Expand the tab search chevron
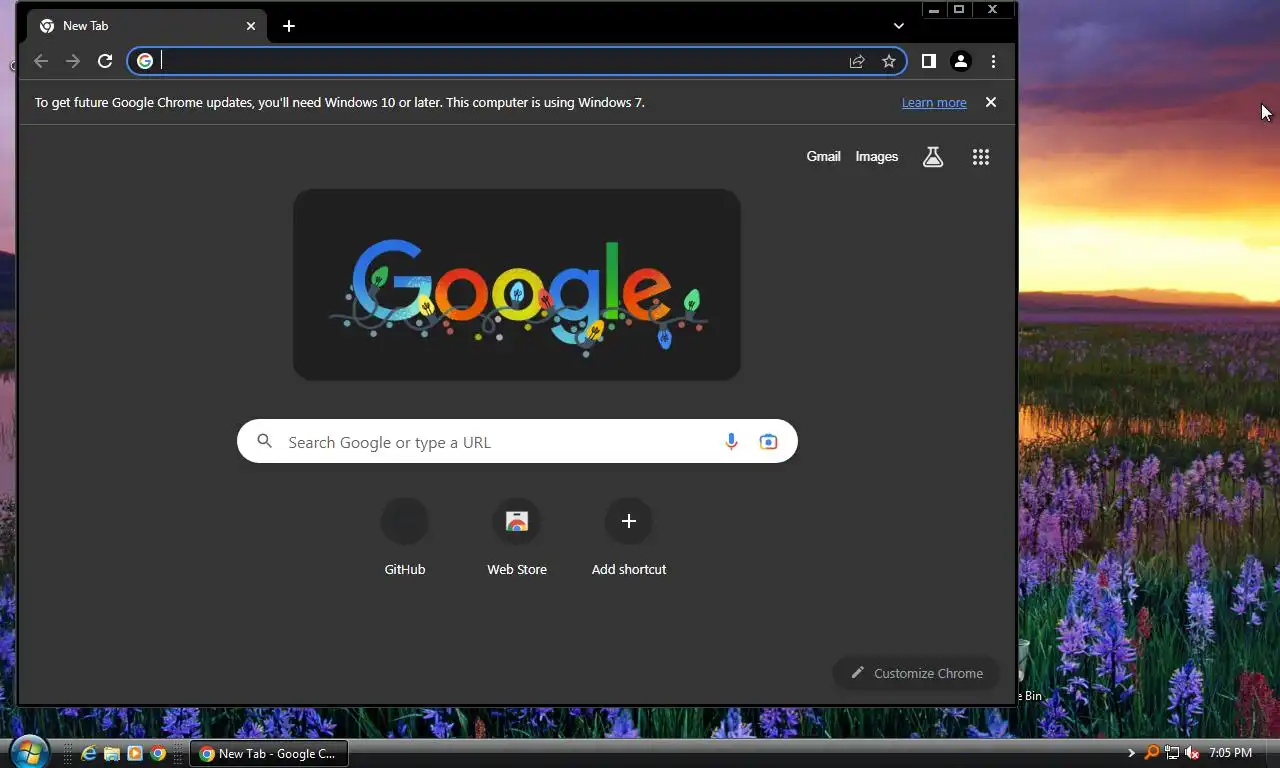 899,26
